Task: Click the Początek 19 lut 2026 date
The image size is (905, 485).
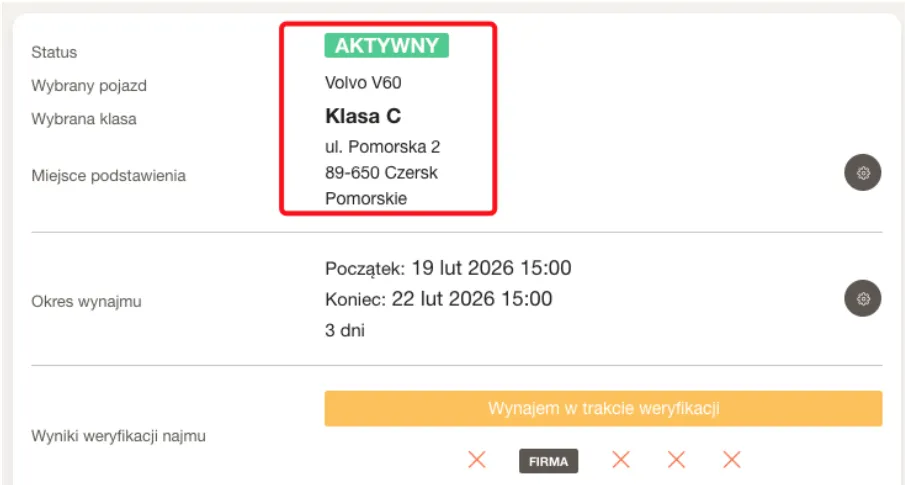Action: 448,268
